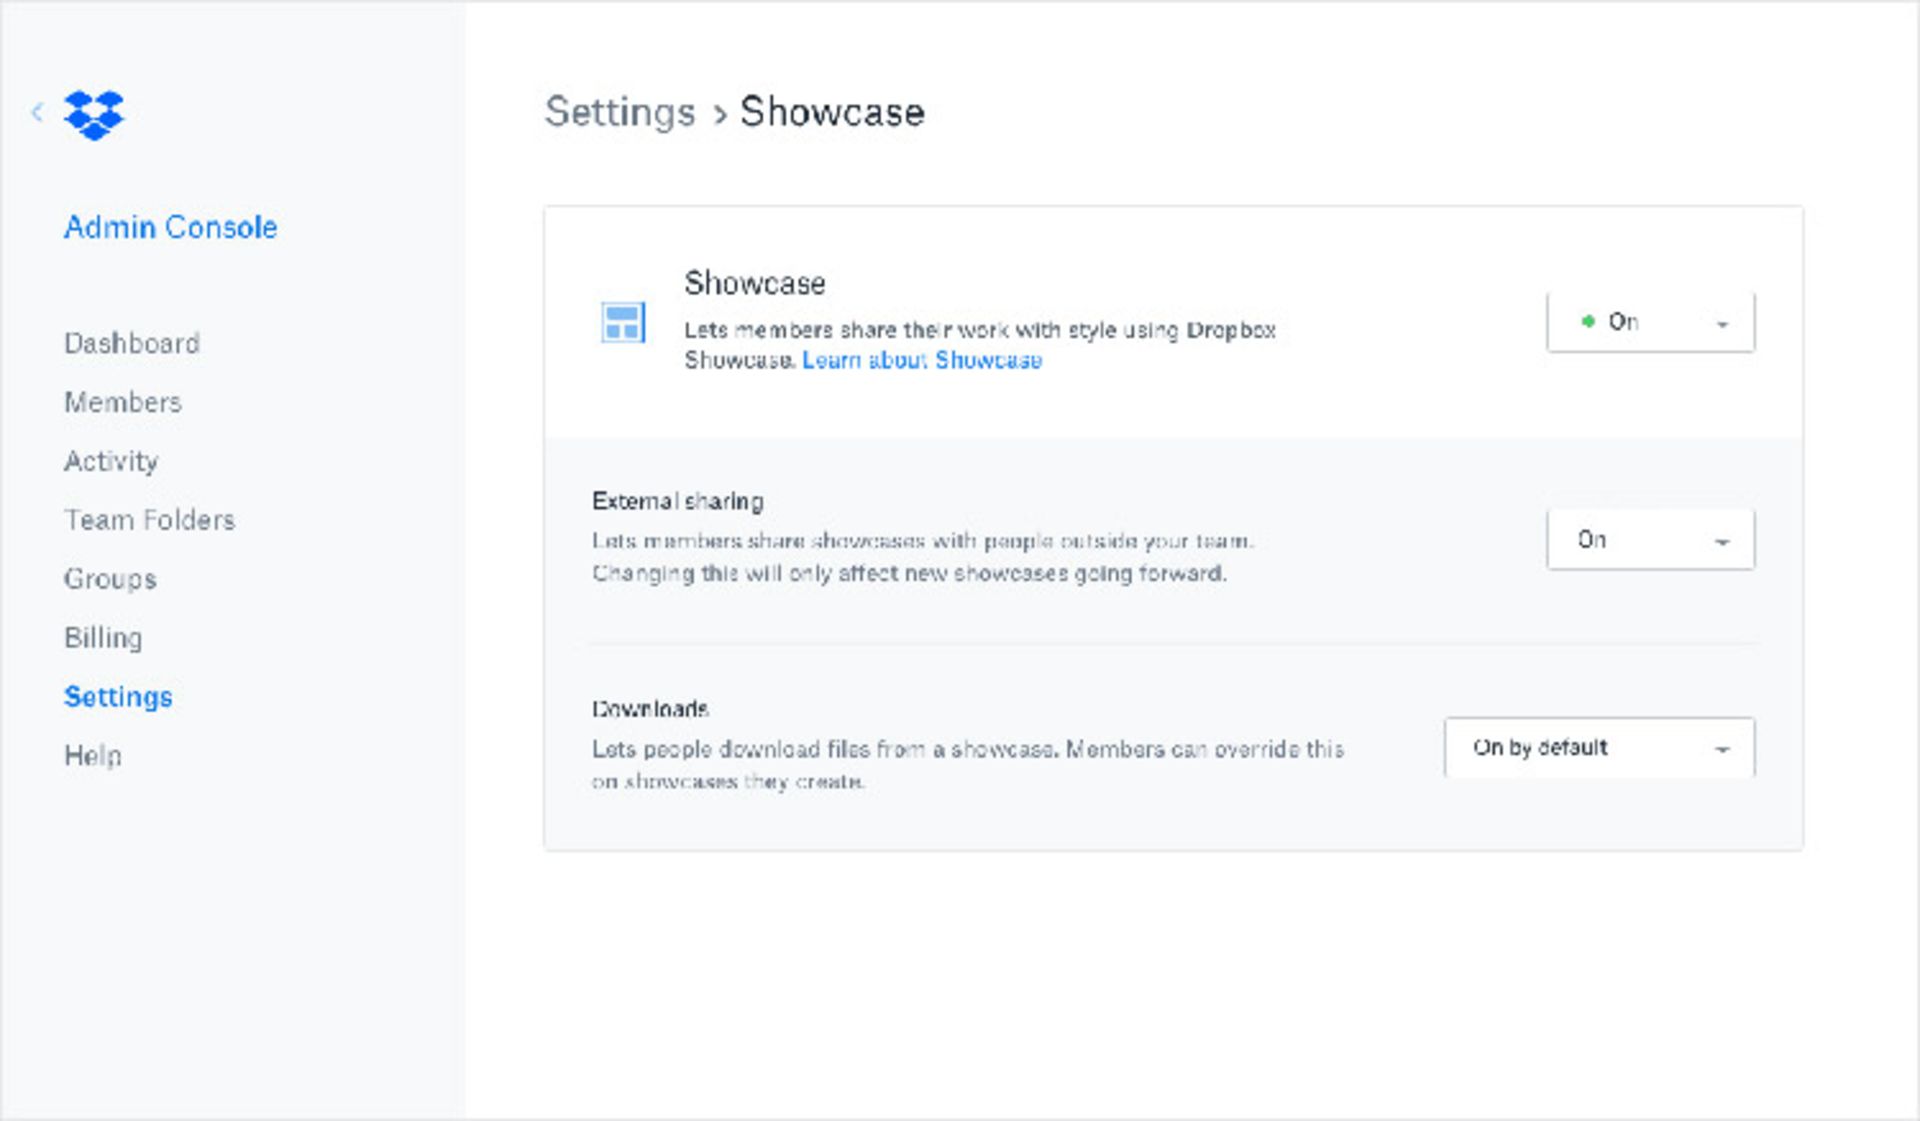Open the Showcase On dropdown
The height and width of the screenshot is (1121, 1920).
[1650, 322]
